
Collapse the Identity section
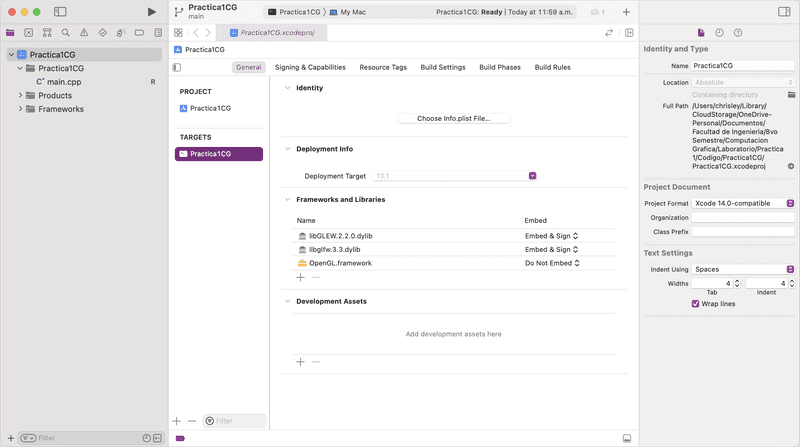click(x=287, y=88)
